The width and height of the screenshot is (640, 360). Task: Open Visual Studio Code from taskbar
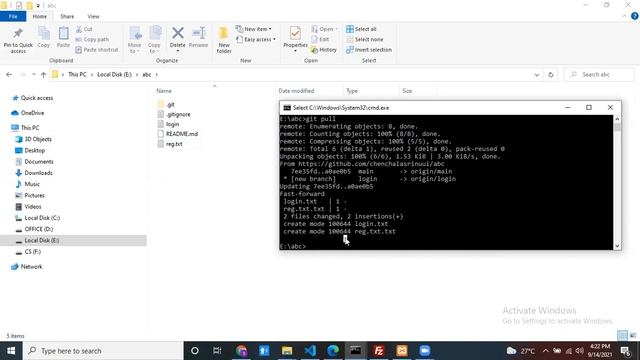tap(310, 351)
